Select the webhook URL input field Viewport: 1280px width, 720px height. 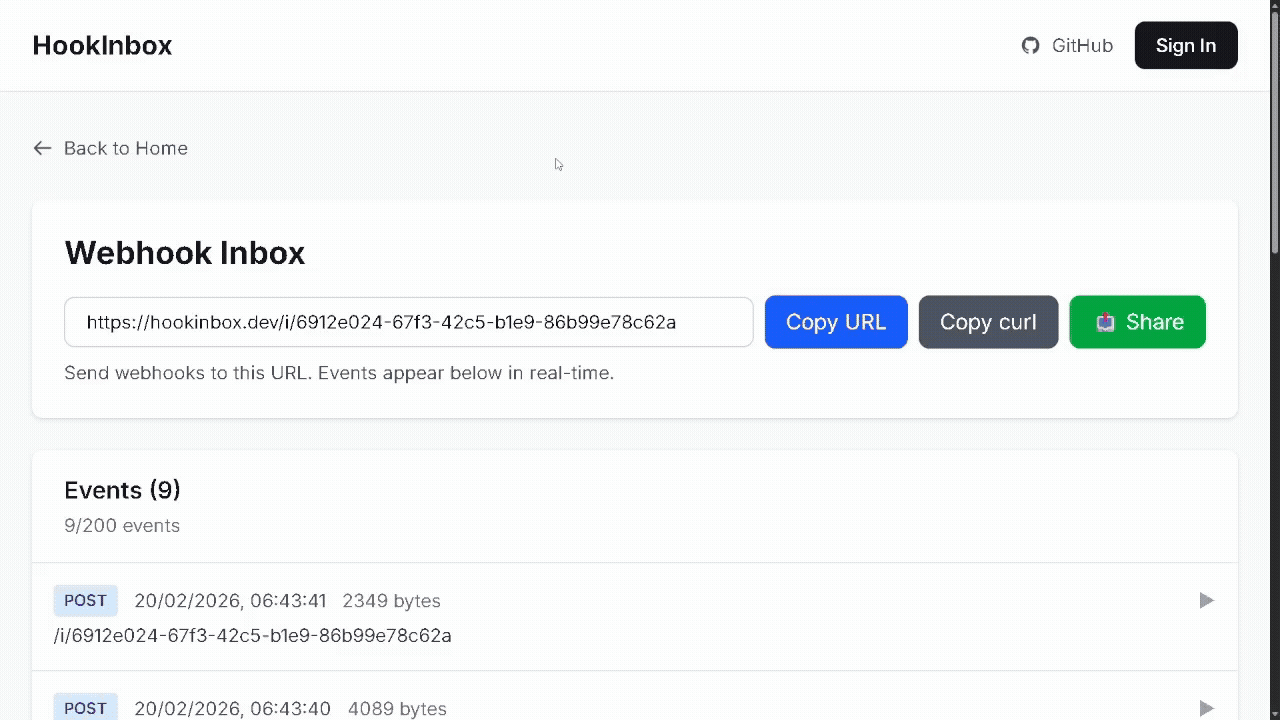click(x=408, y=322)
